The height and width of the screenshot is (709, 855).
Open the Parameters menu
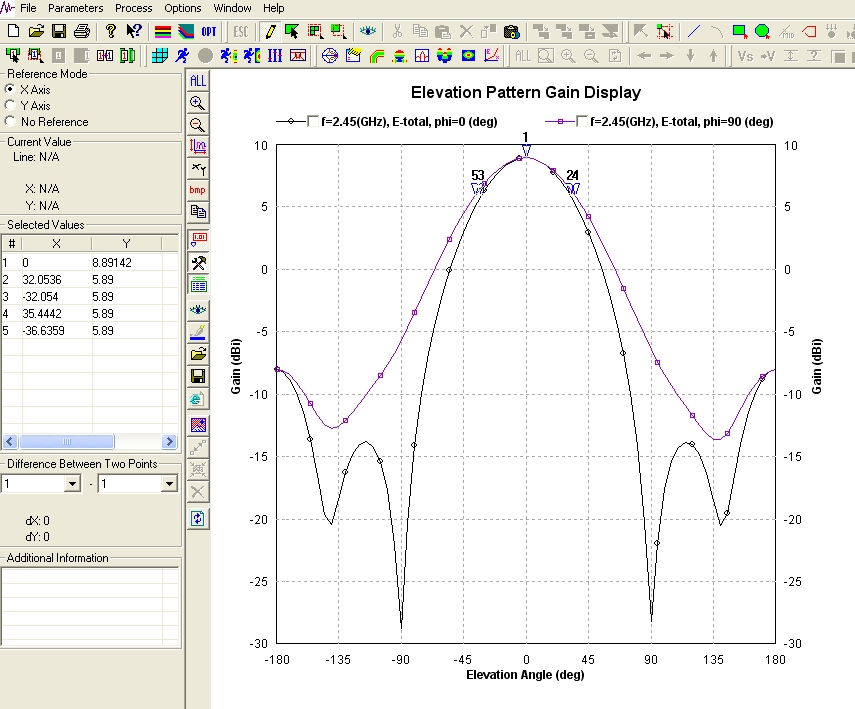(75, 8)
